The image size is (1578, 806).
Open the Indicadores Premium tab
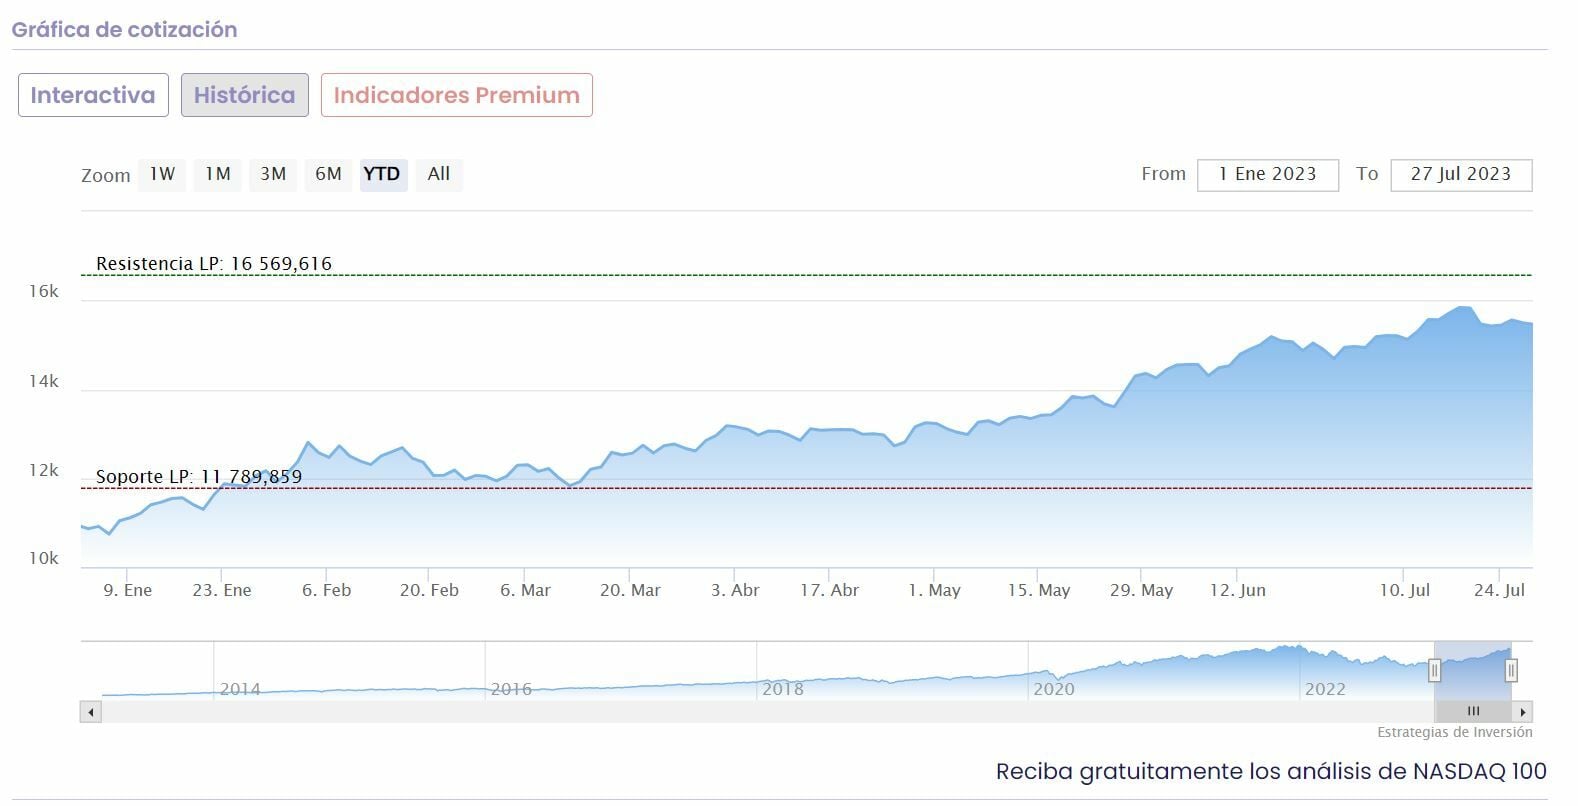pos(456,95)
